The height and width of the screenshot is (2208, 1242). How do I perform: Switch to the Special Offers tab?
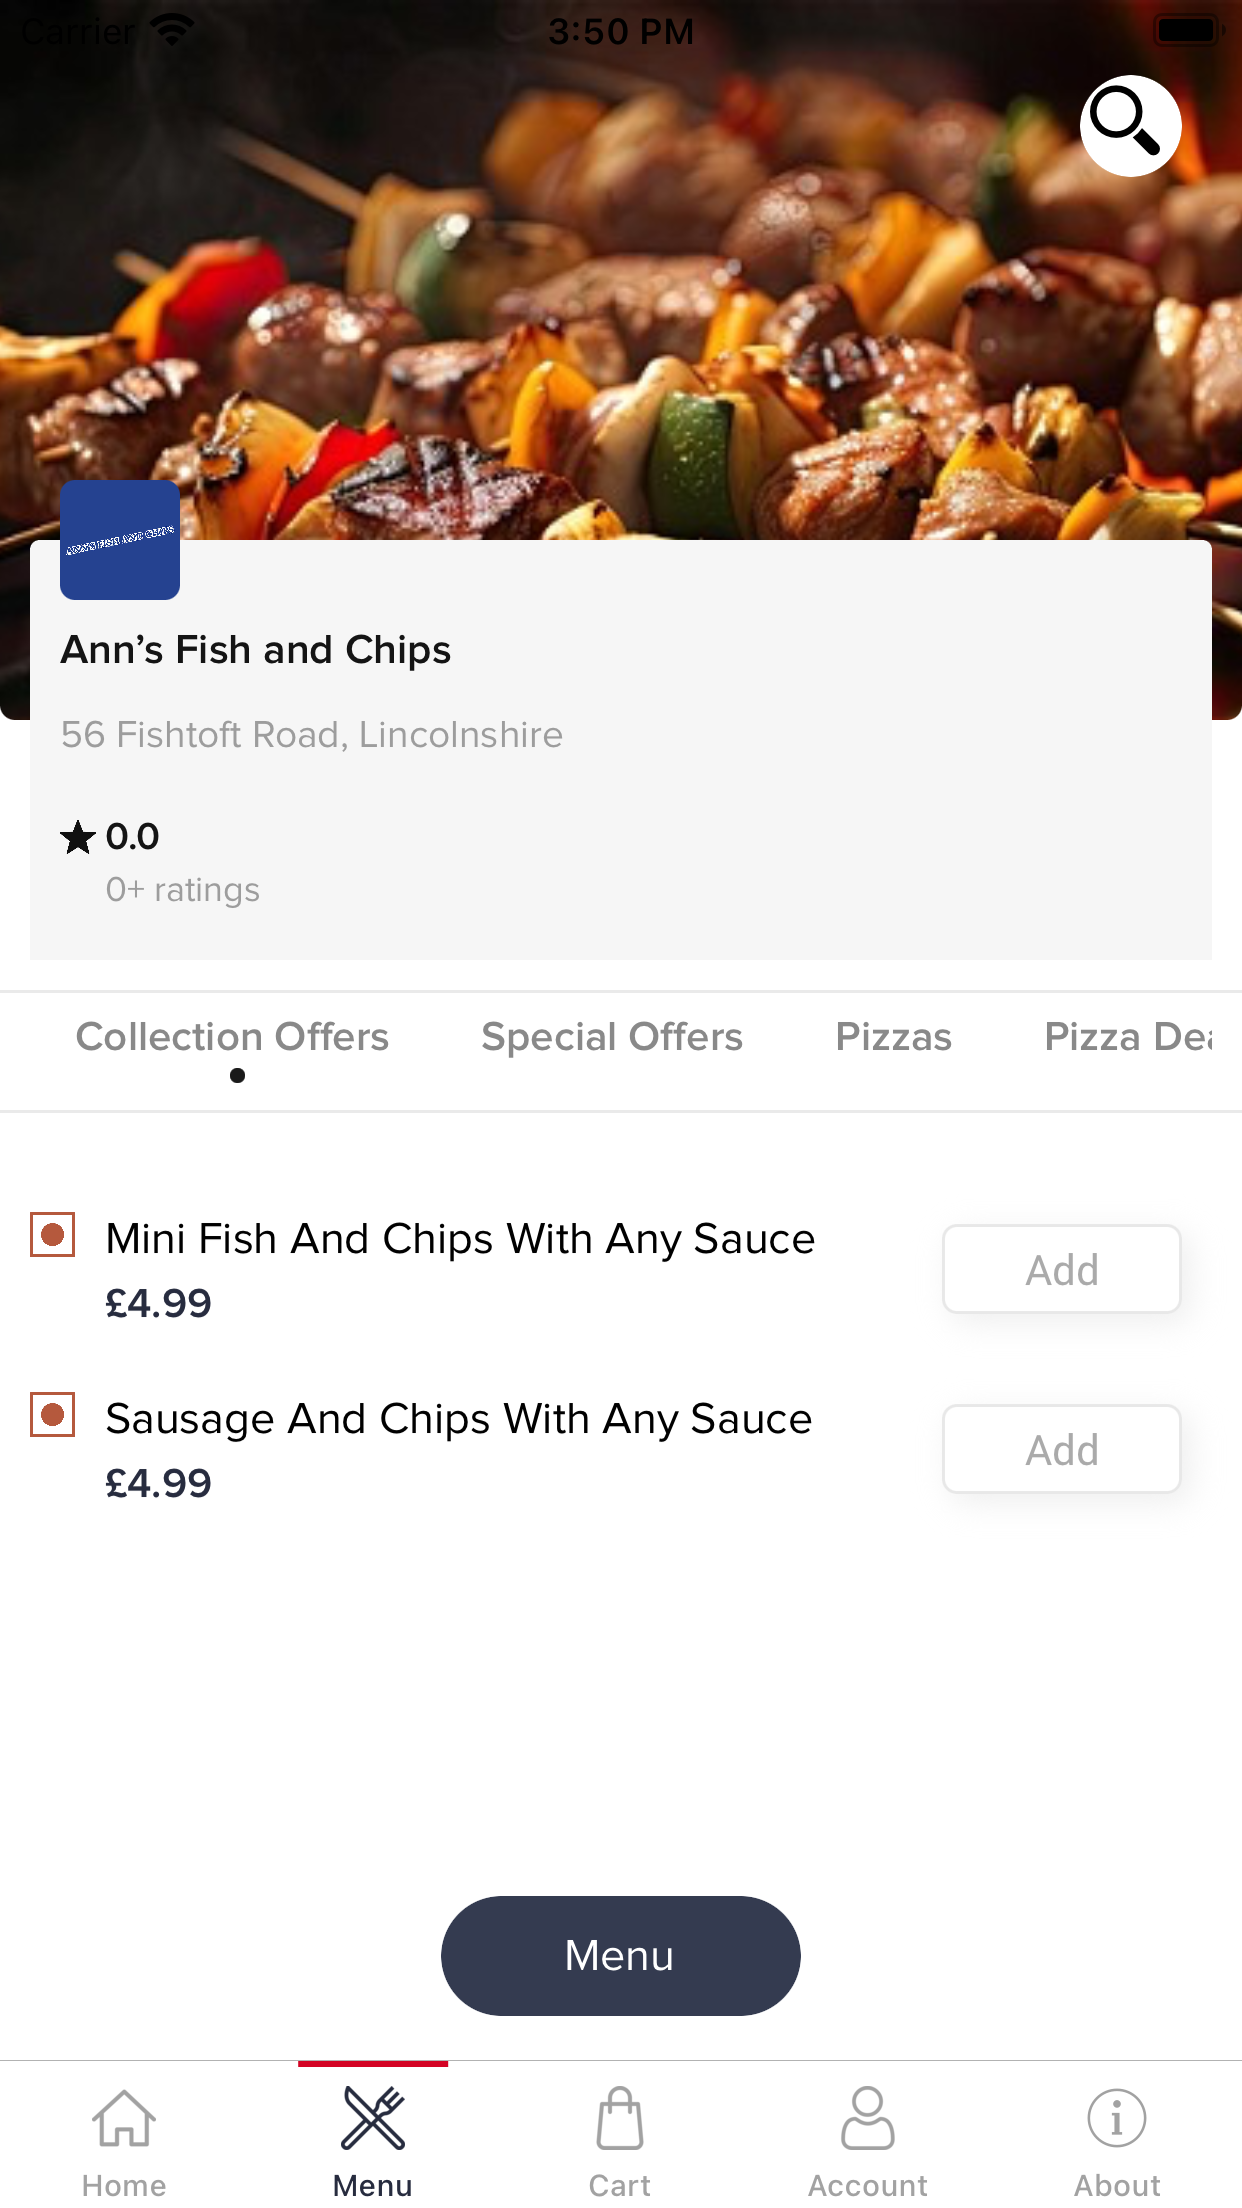tap(612, 1037)
